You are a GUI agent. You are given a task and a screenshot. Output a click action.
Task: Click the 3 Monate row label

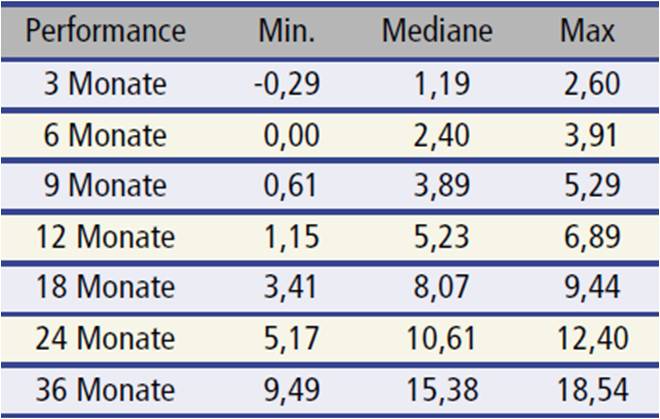[x=105, y=83]
